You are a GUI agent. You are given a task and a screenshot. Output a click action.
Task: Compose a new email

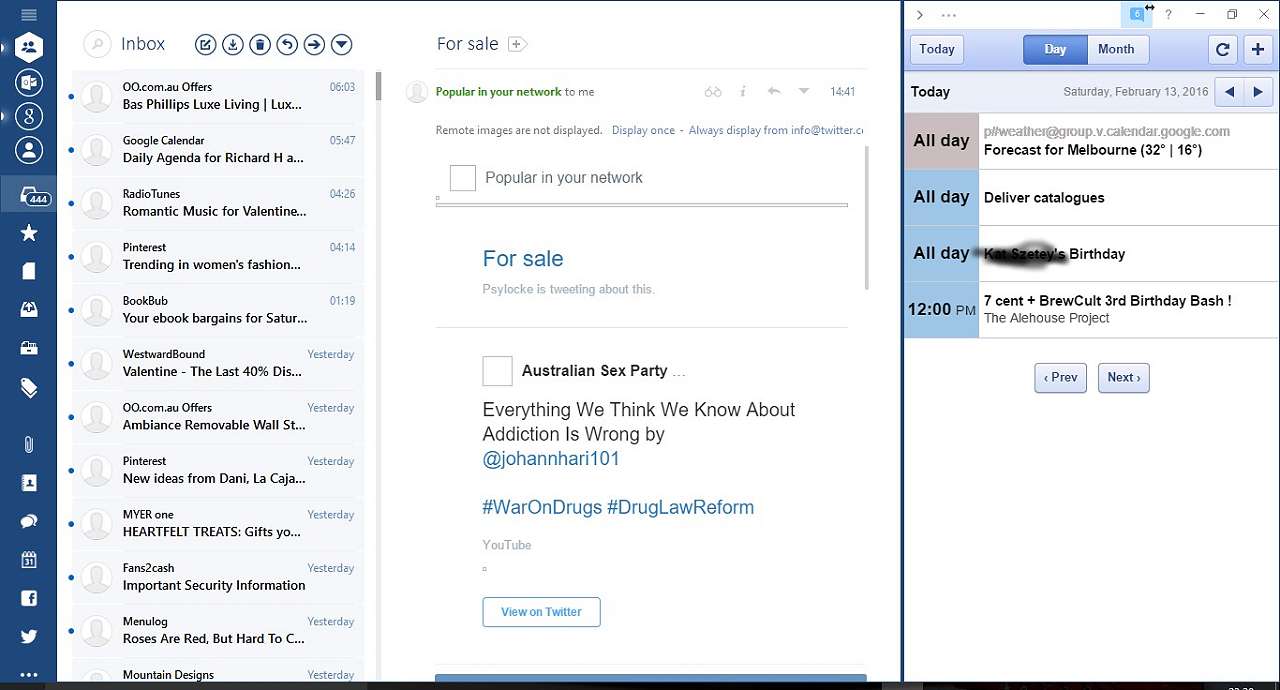coord(205,44)
